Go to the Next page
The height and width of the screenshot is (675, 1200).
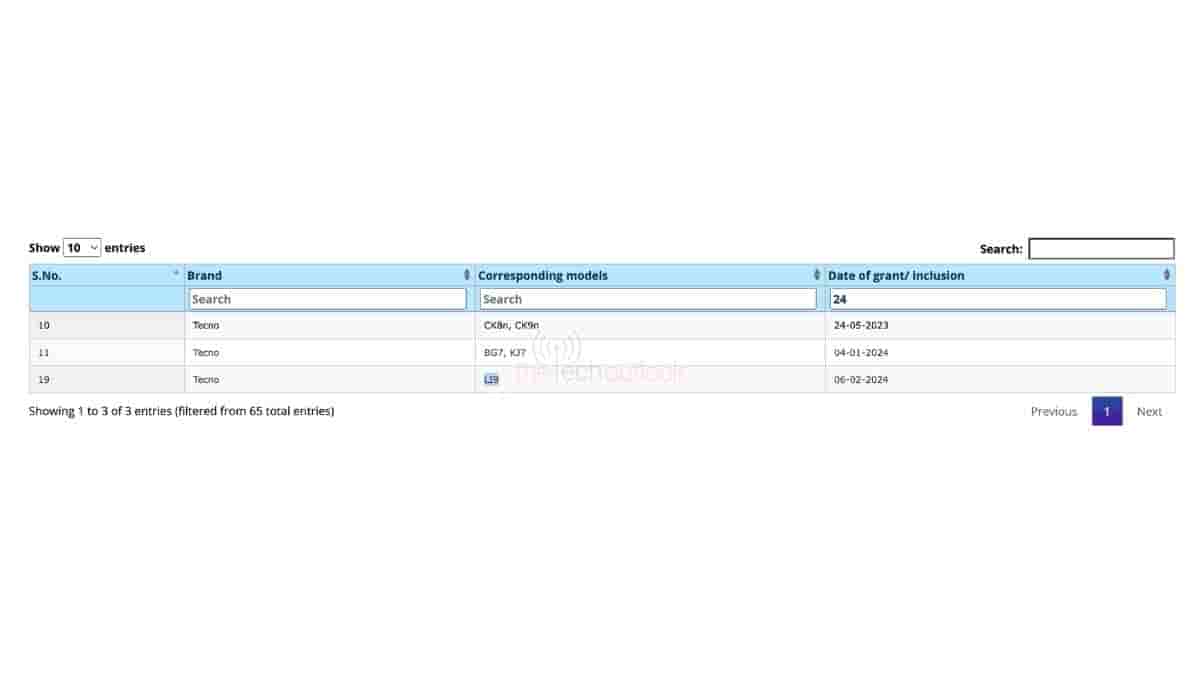1149,411
